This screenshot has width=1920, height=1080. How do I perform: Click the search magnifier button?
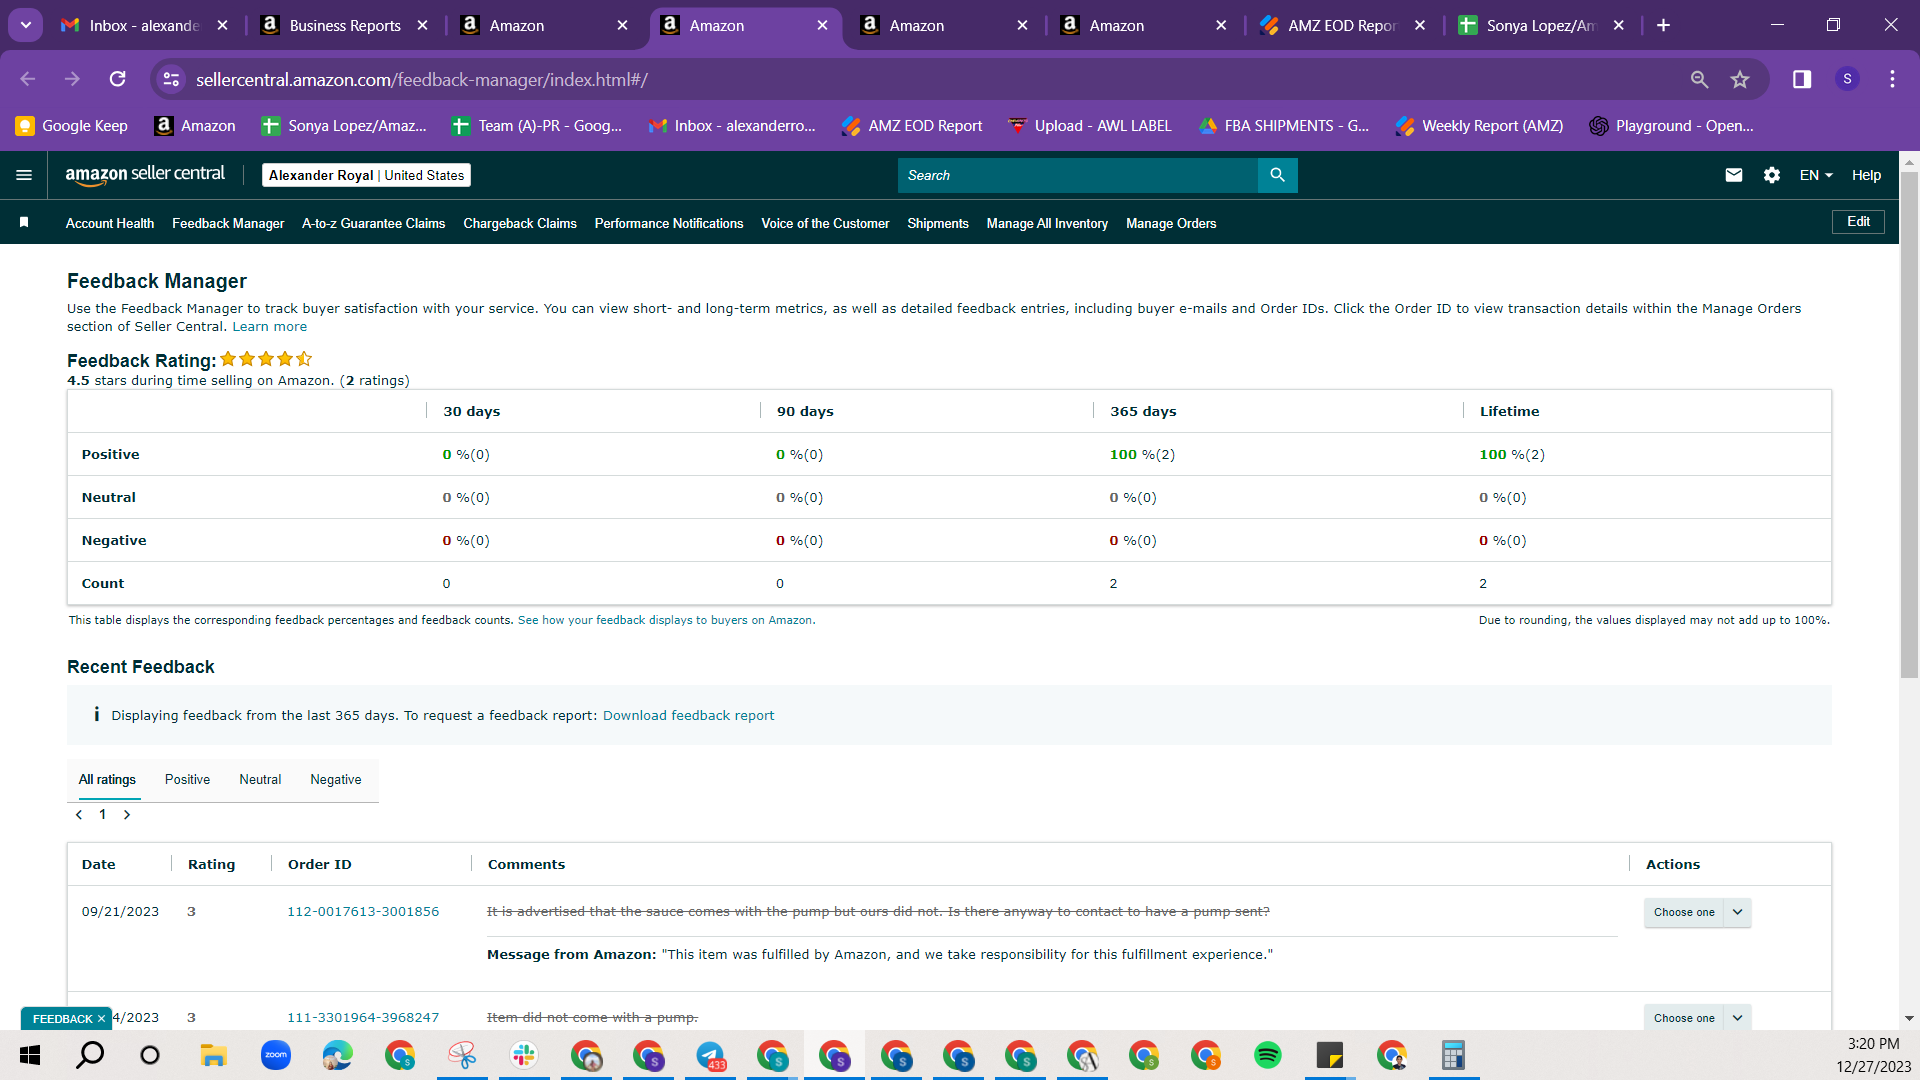(x=1277, y=175)
